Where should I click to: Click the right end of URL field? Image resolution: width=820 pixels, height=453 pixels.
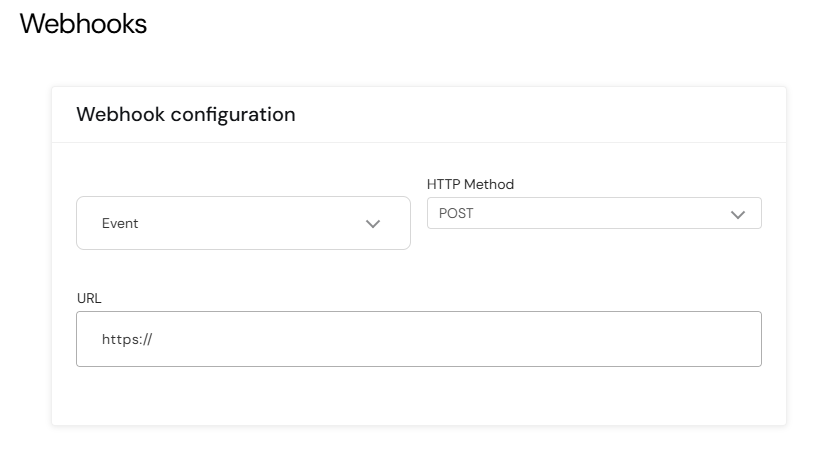tap(740, 339)
